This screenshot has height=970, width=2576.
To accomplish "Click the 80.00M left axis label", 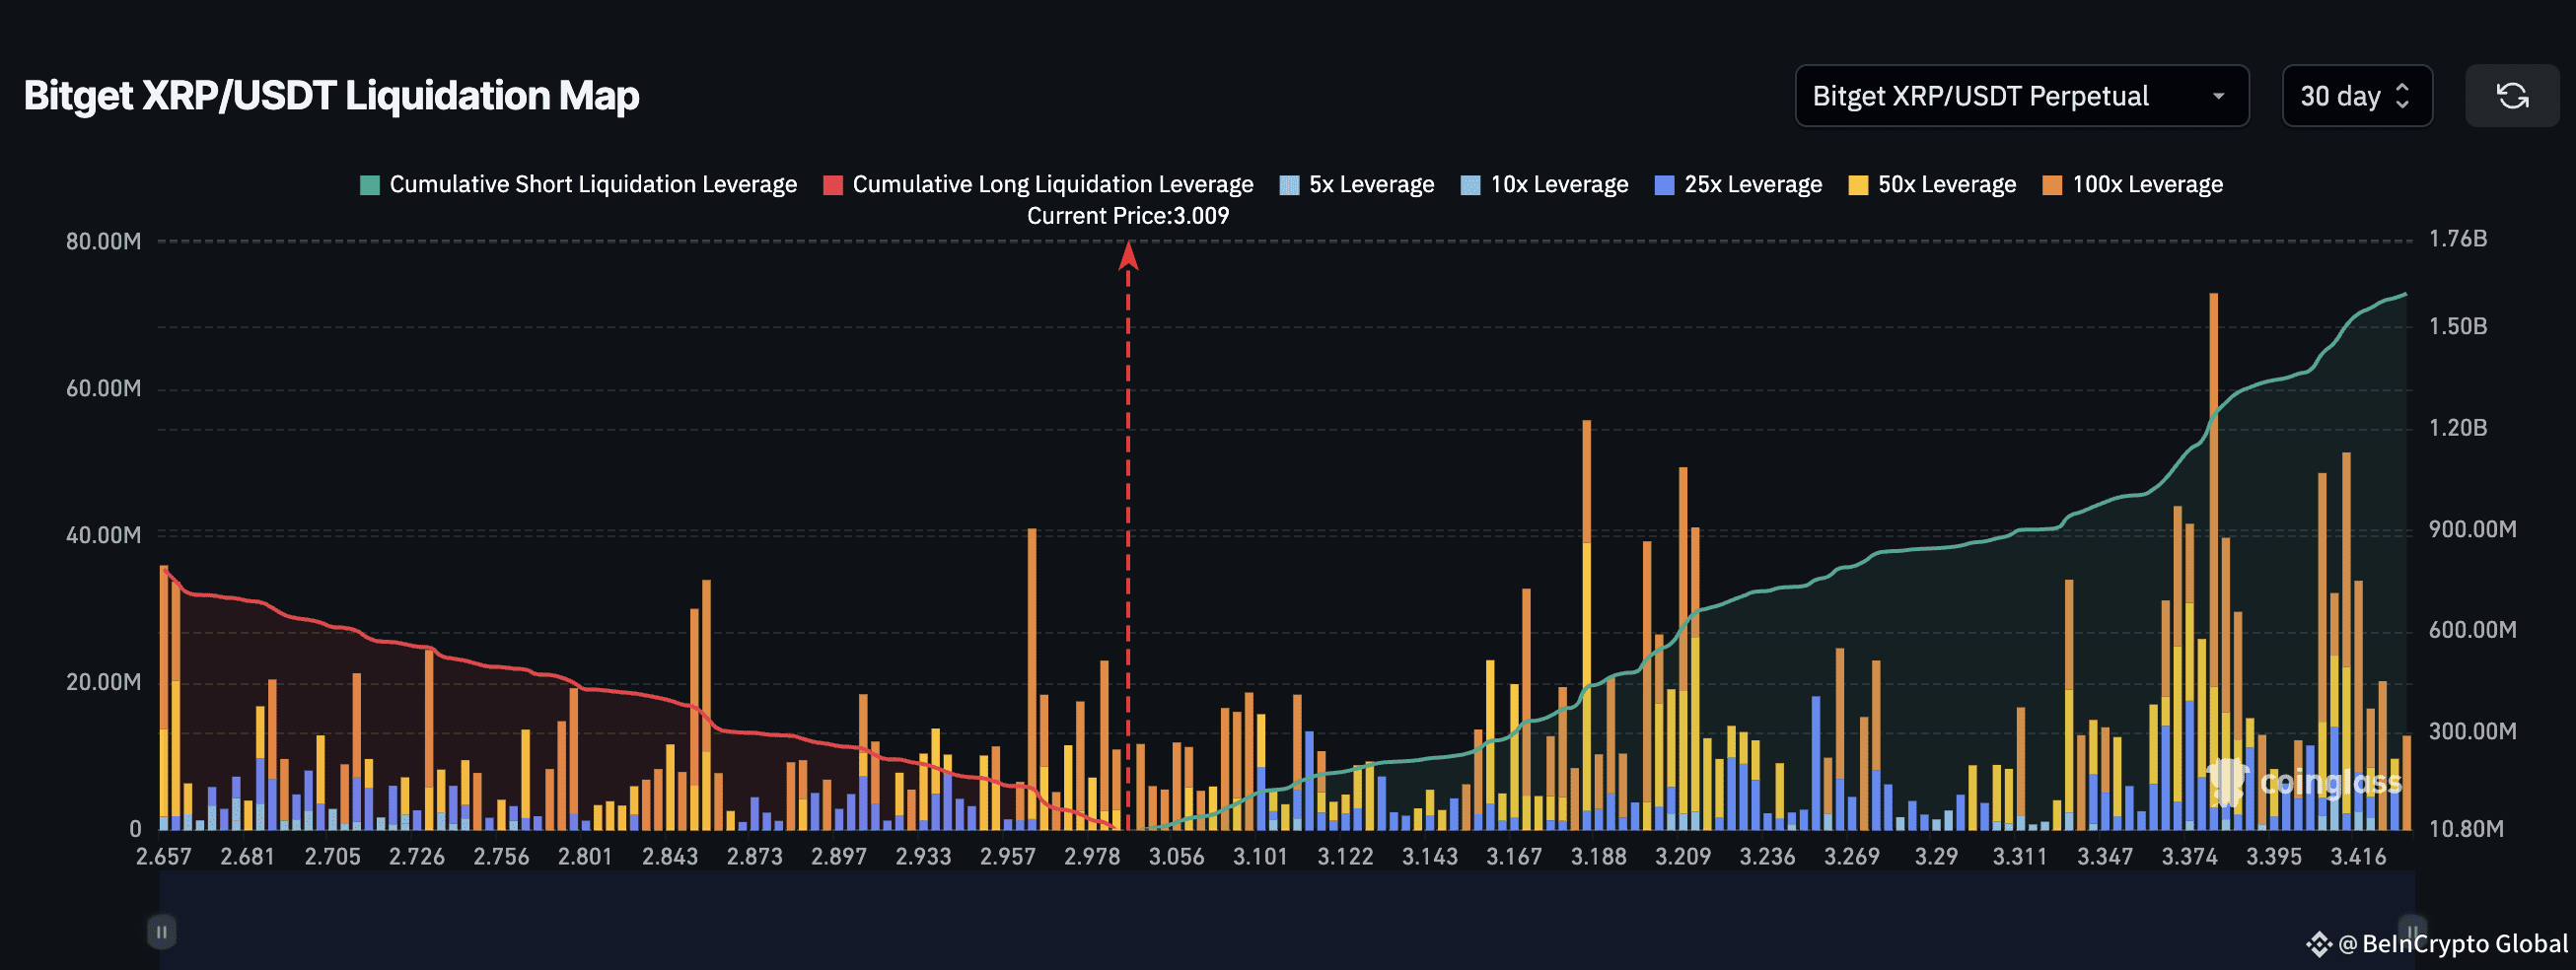I will click(104, 242).
